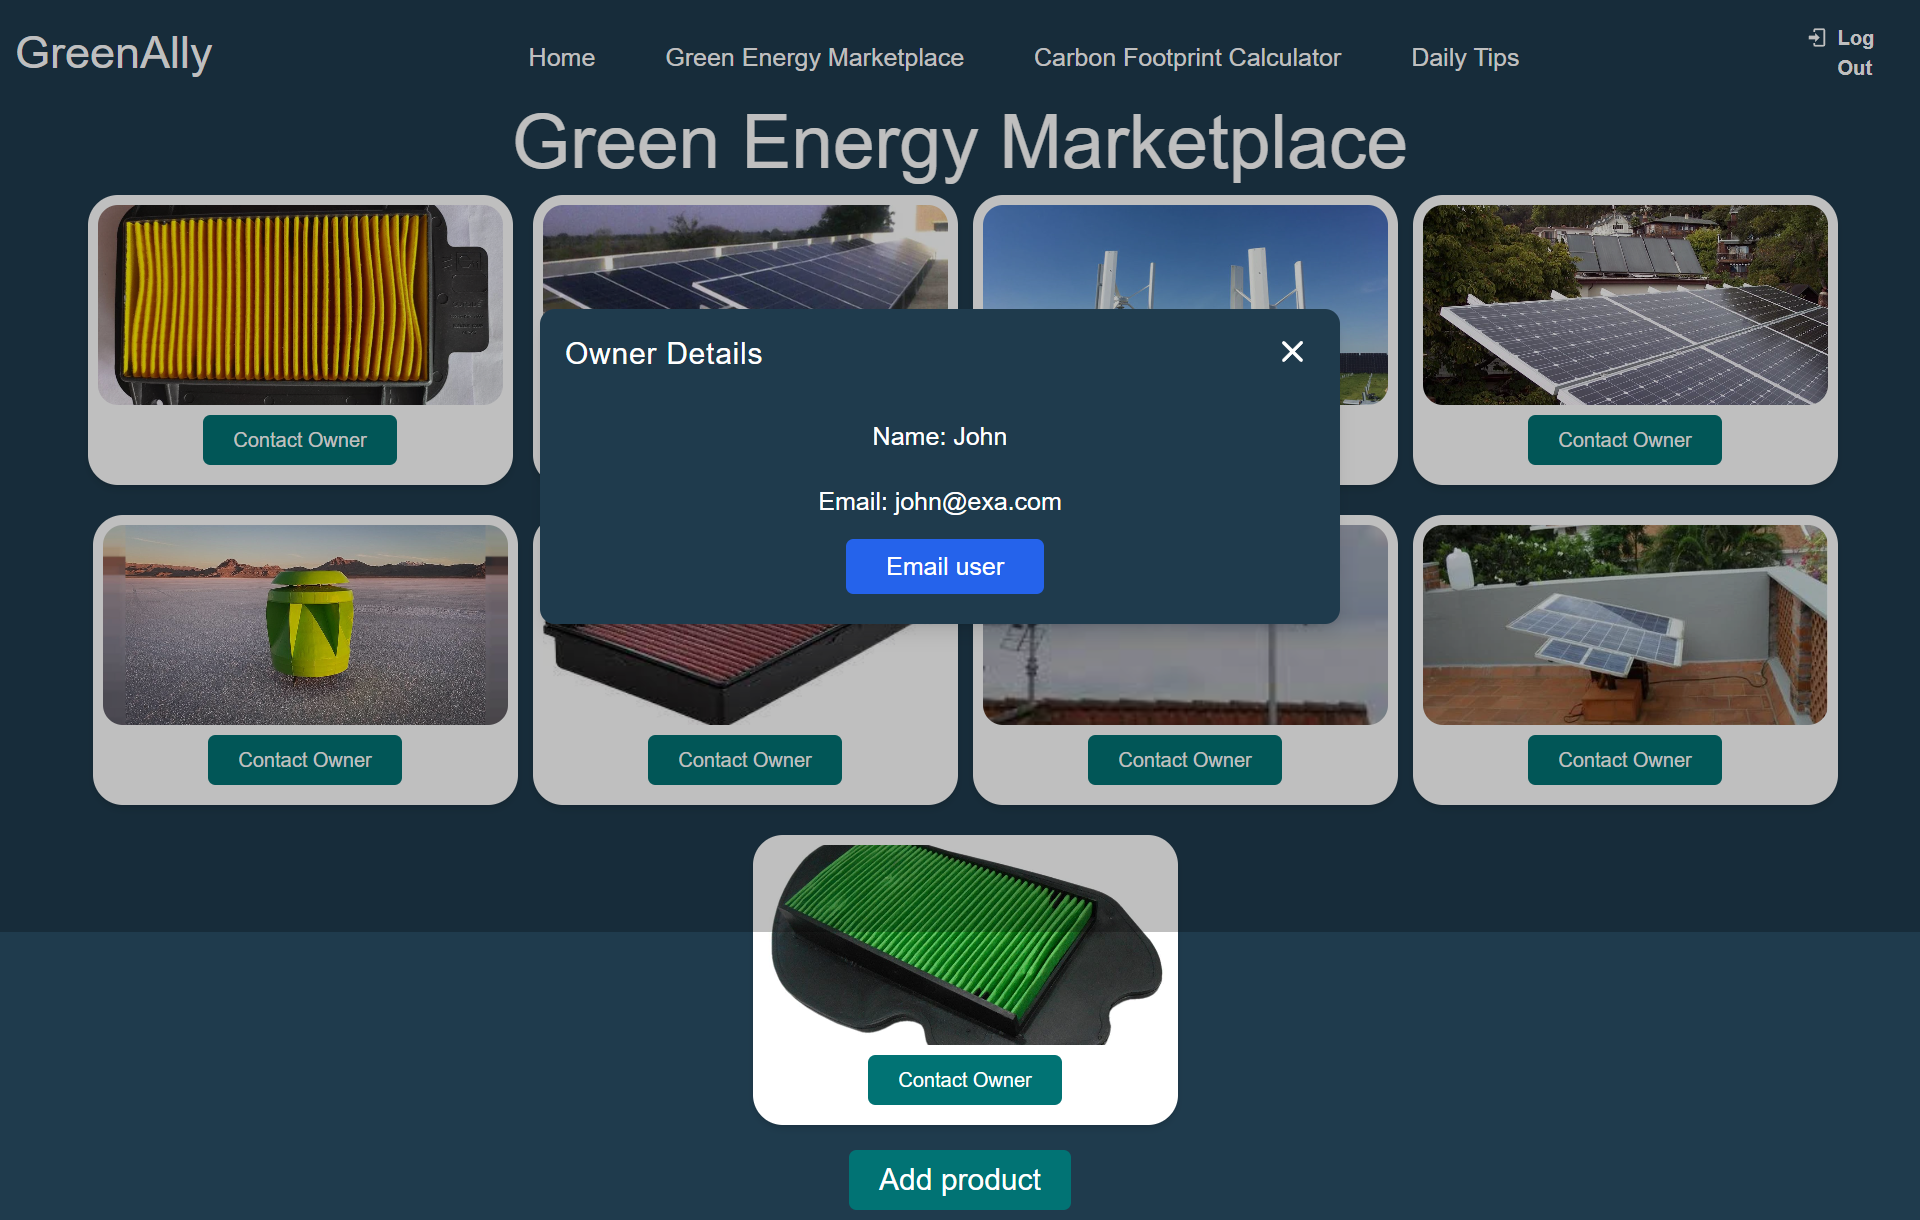Click the Log Out icon
This screenshot has width=1920, height=1220.
(1817, 38)
